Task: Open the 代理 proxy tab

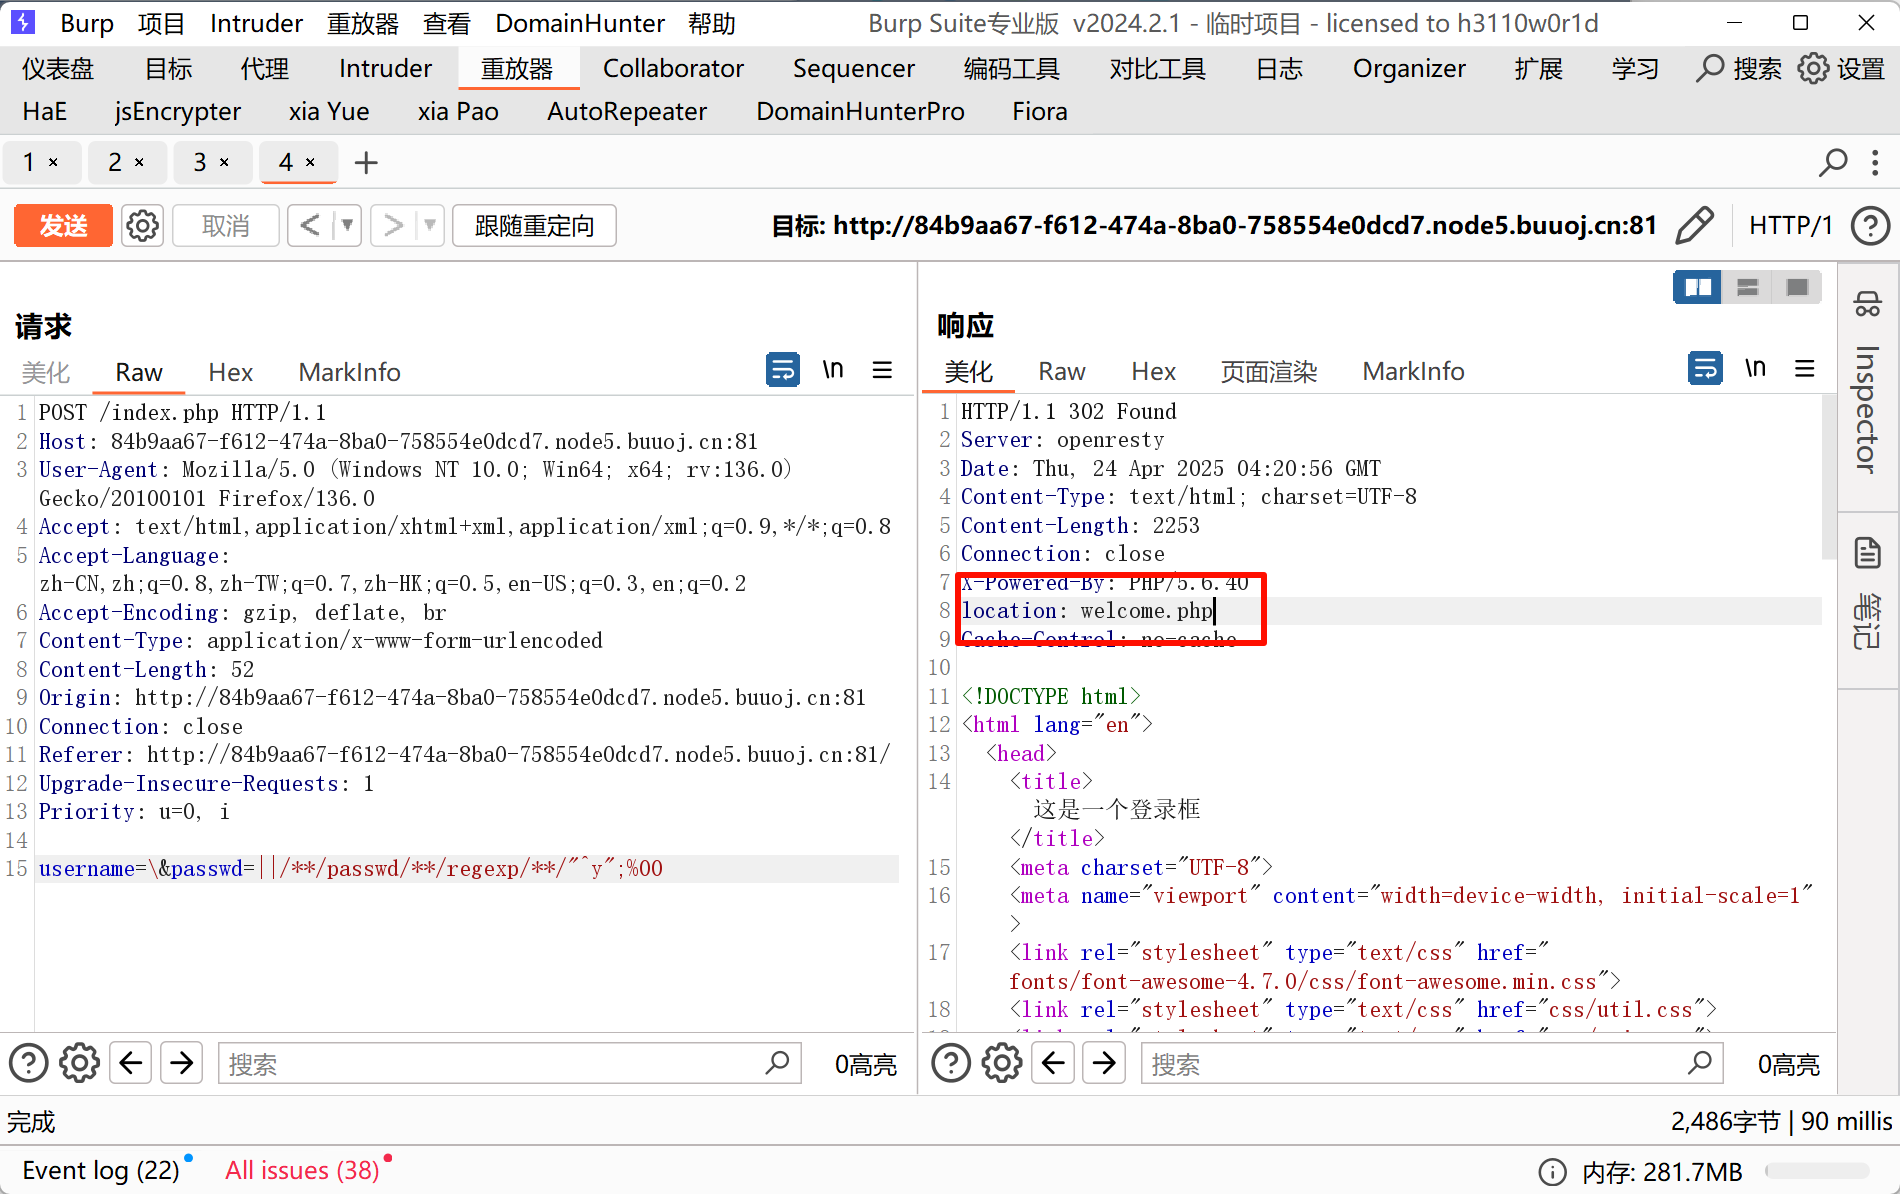Action: pyautogui.click(x=265, y=68)
